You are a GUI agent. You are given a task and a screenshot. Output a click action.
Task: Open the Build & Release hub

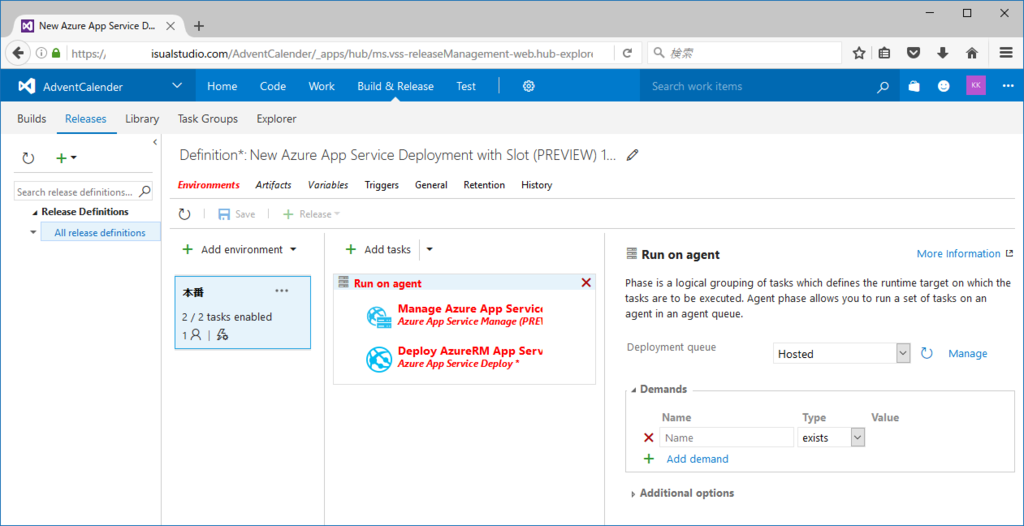(395, 86)
